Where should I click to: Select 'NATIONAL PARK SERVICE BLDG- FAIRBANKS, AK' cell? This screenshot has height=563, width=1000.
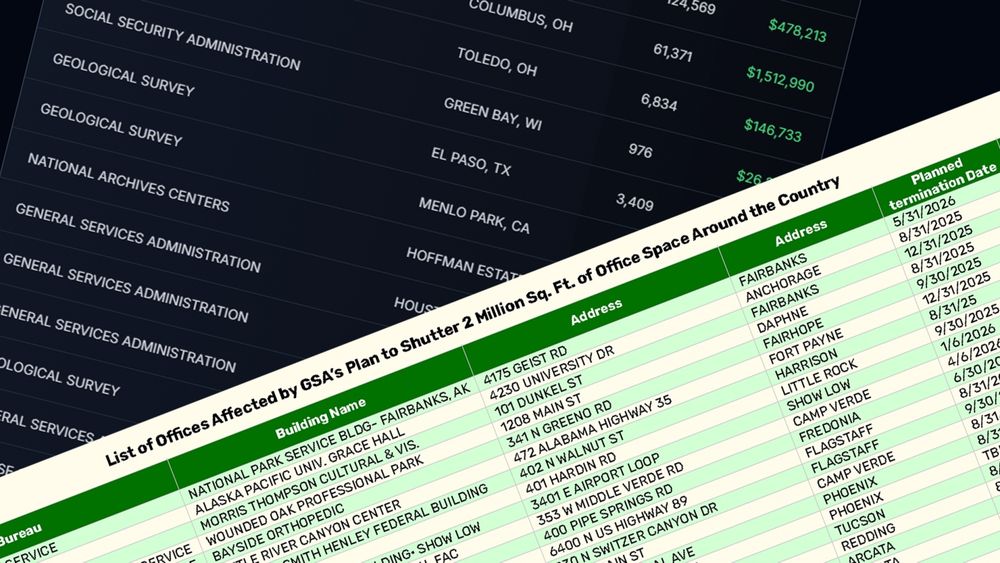coord(329,441)
